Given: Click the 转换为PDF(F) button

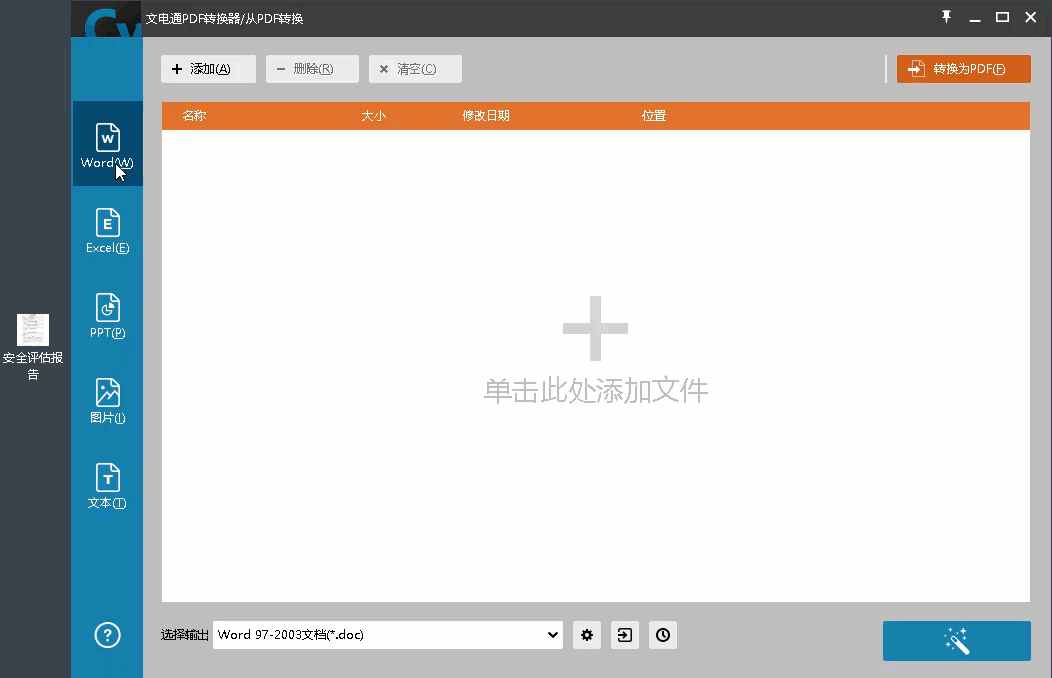Looking at the screenshot, I should [962, 69].
